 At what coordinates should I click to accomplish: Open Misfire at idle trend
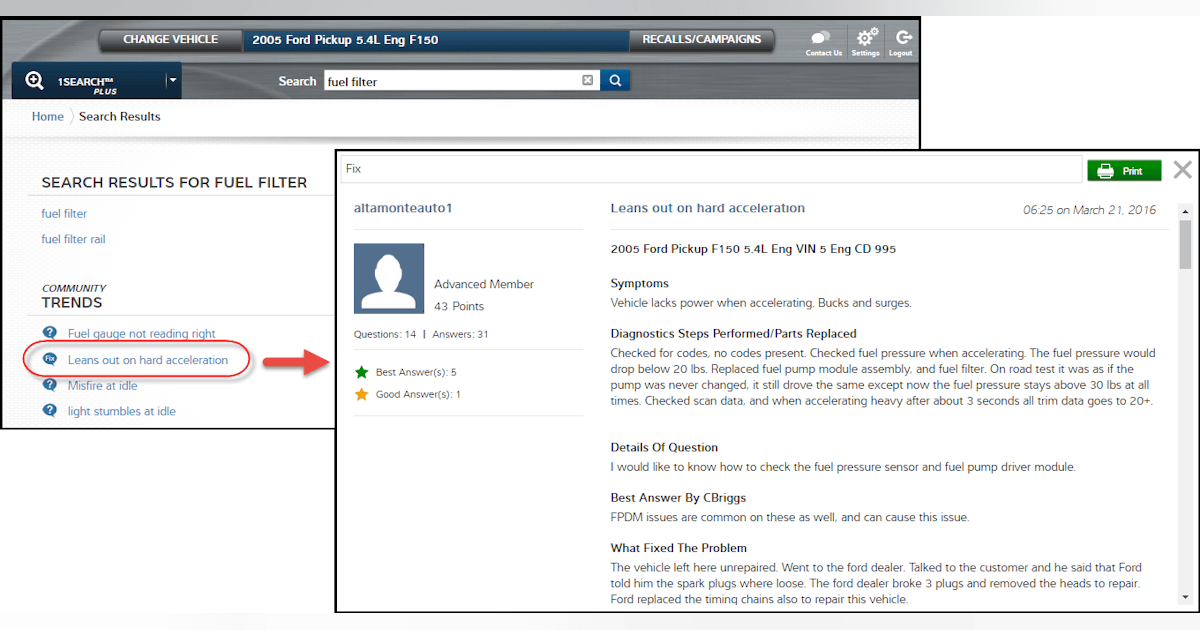click(102, 386)
